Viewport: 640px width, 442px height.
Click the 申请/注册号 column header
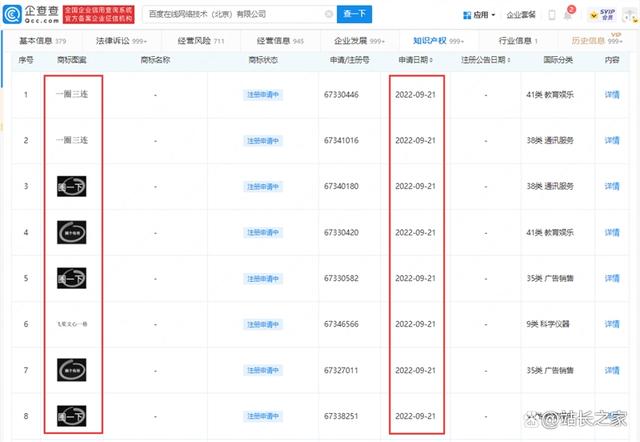click(349, 60)
